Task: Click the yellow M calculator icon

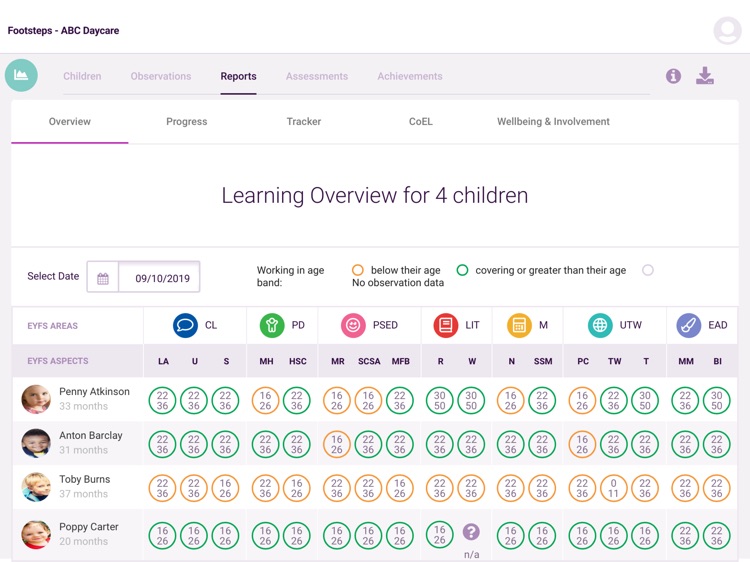Action: [519, 325]
